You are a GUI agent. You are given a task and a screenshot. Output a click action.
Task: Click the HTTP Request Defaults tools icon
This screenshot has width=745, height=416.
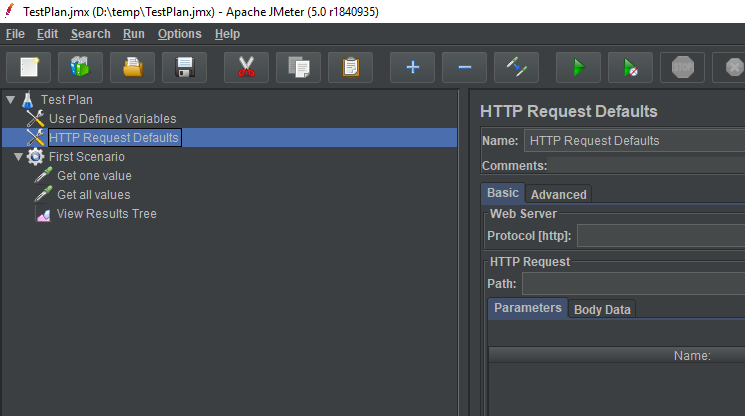35,138
